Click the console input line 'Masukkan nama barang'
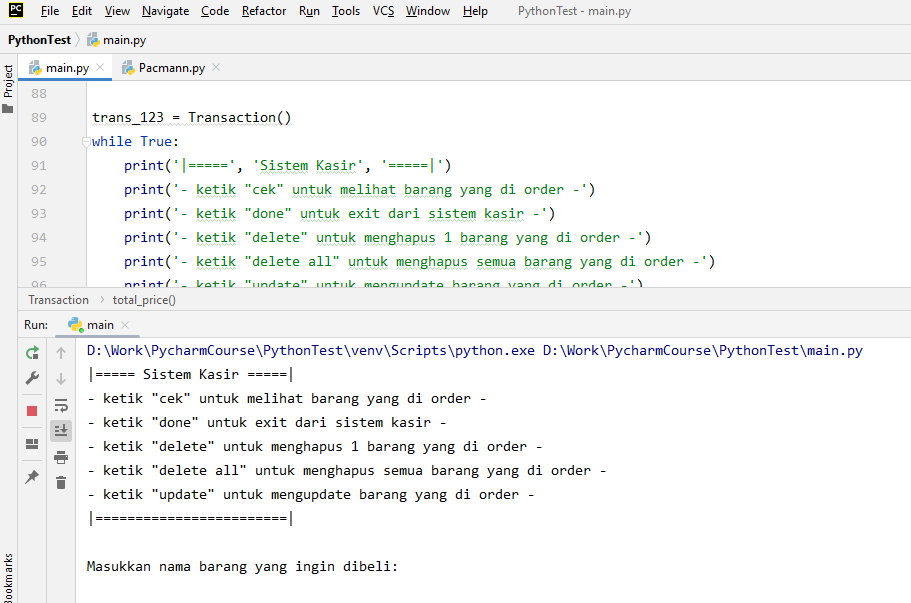 242,566
